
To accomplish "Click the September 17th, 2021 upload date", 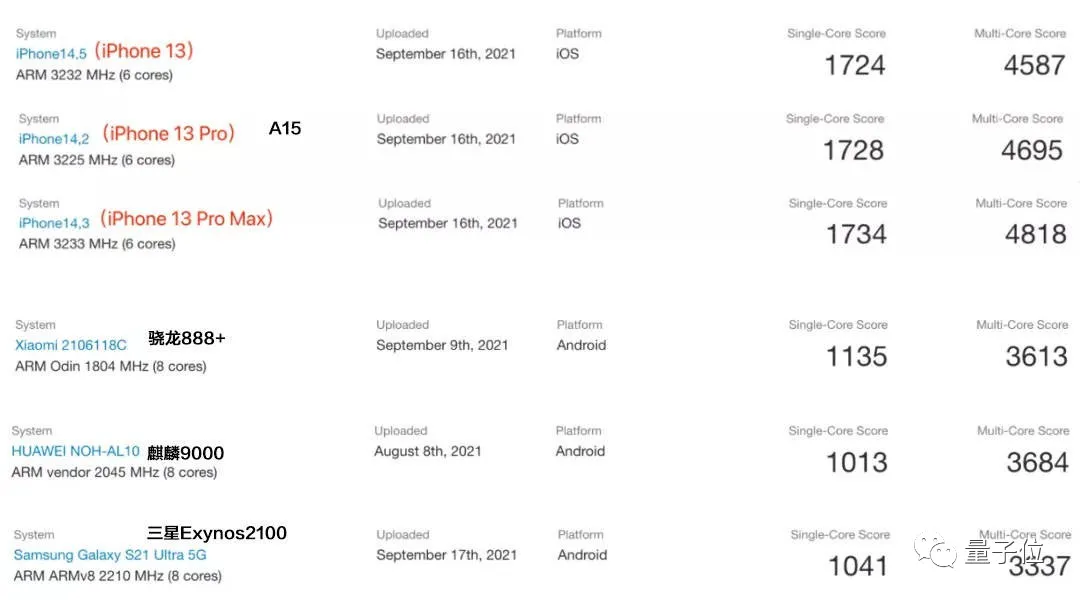I will [x=446, y=555].
